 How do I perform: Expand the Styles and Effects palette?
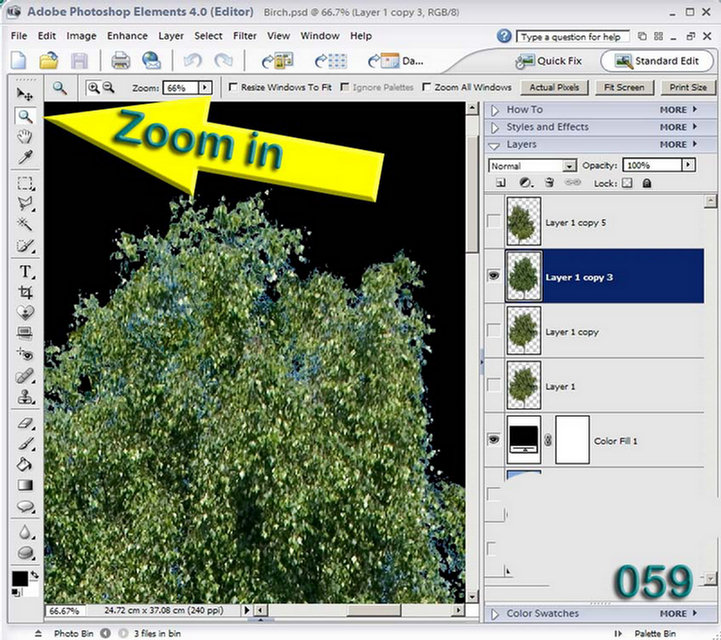pos(495,127)
